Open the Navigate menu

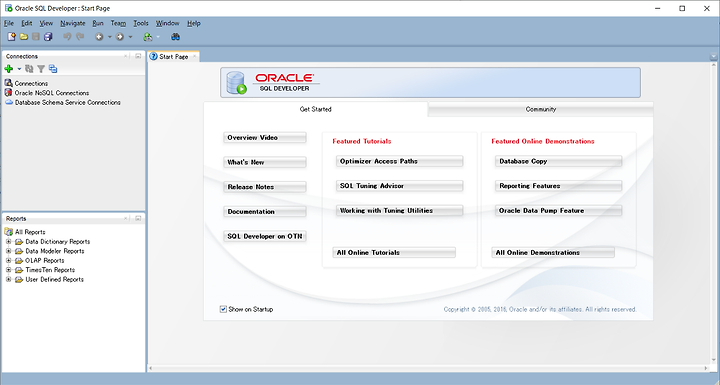click(73, 23)
